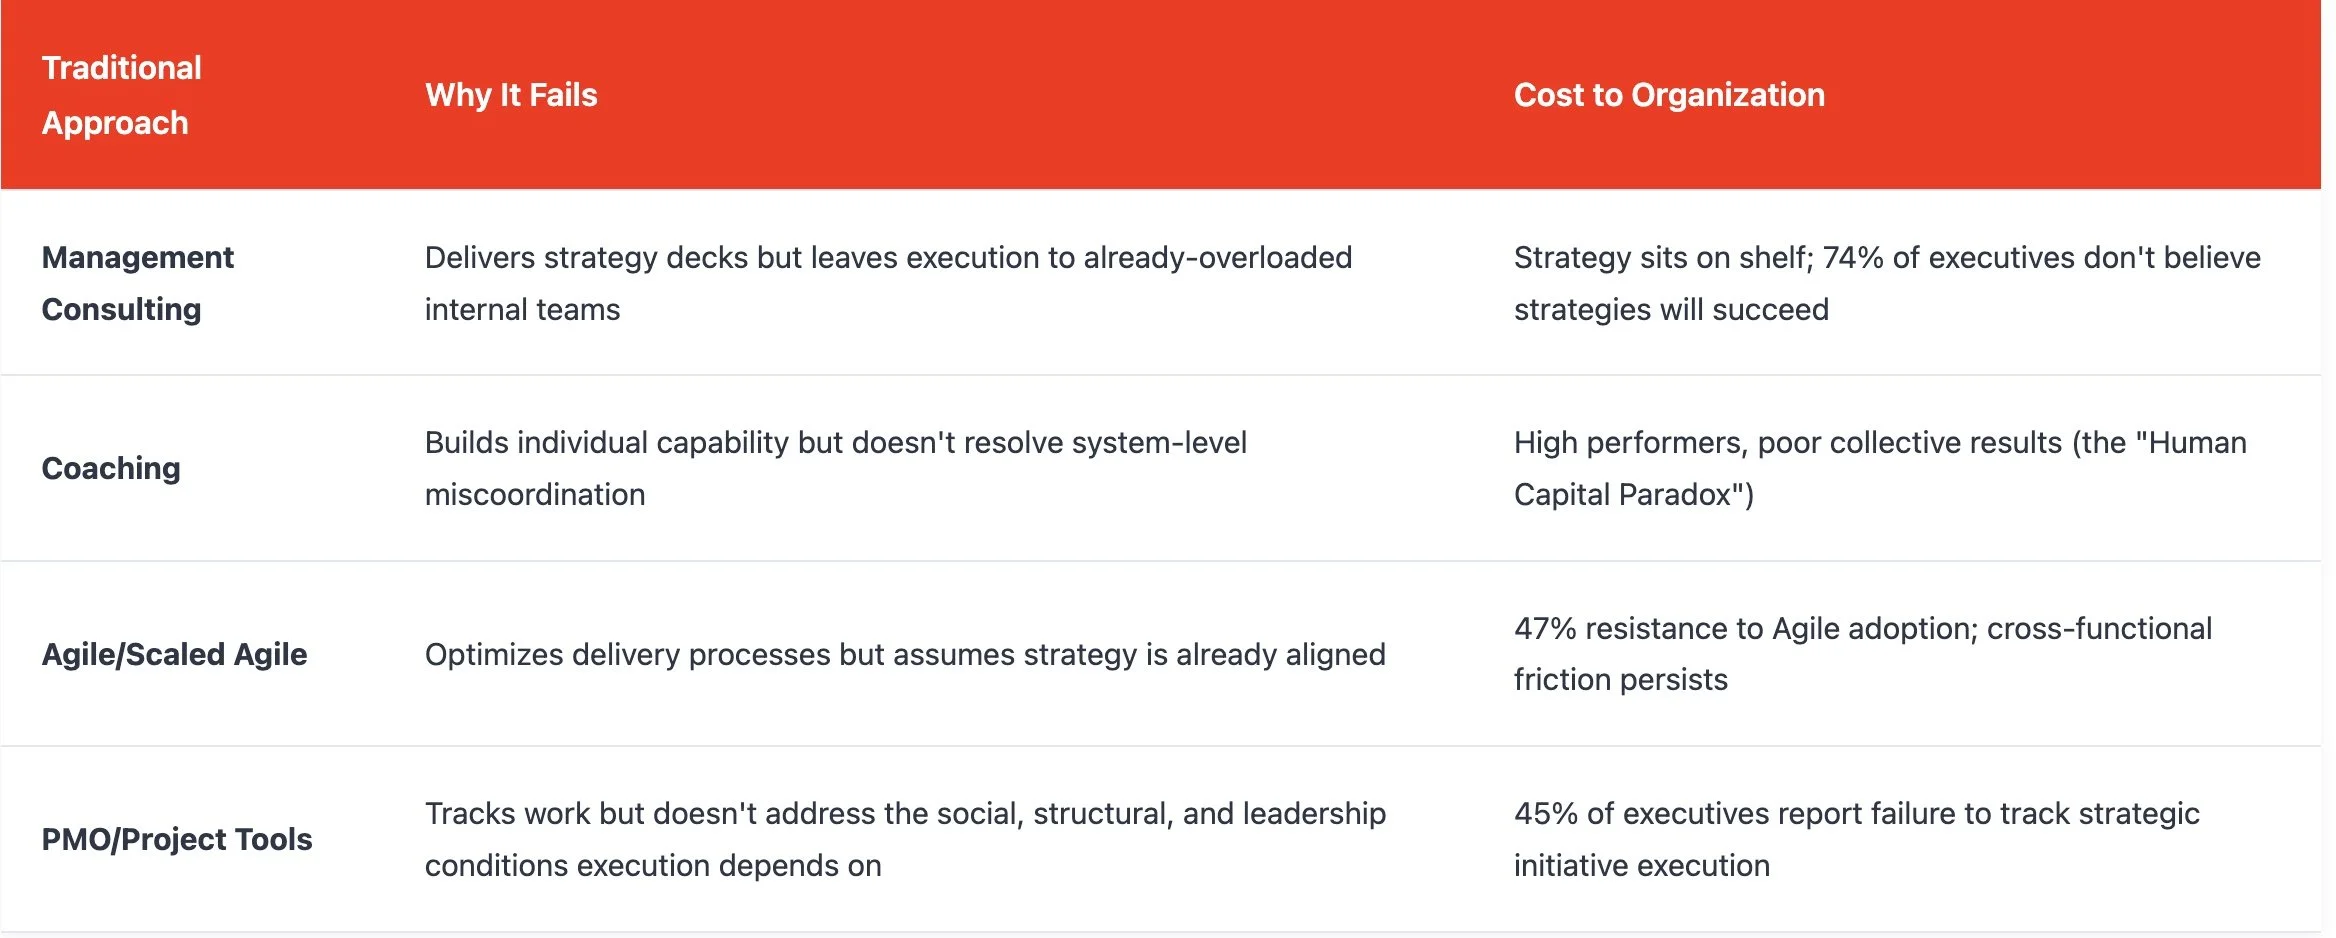
Task: Click the Cost to Organization header
Action: point(1669,95)
